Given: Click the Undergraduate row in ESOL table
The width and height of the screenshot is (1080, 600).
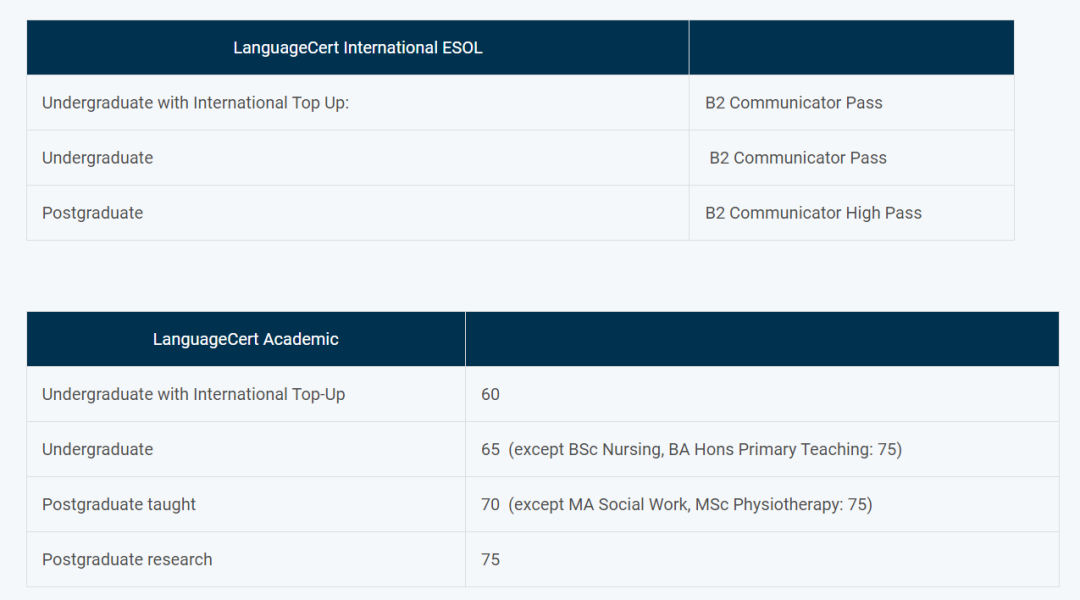Looking at the screenshot, I should tap(520, 158).
